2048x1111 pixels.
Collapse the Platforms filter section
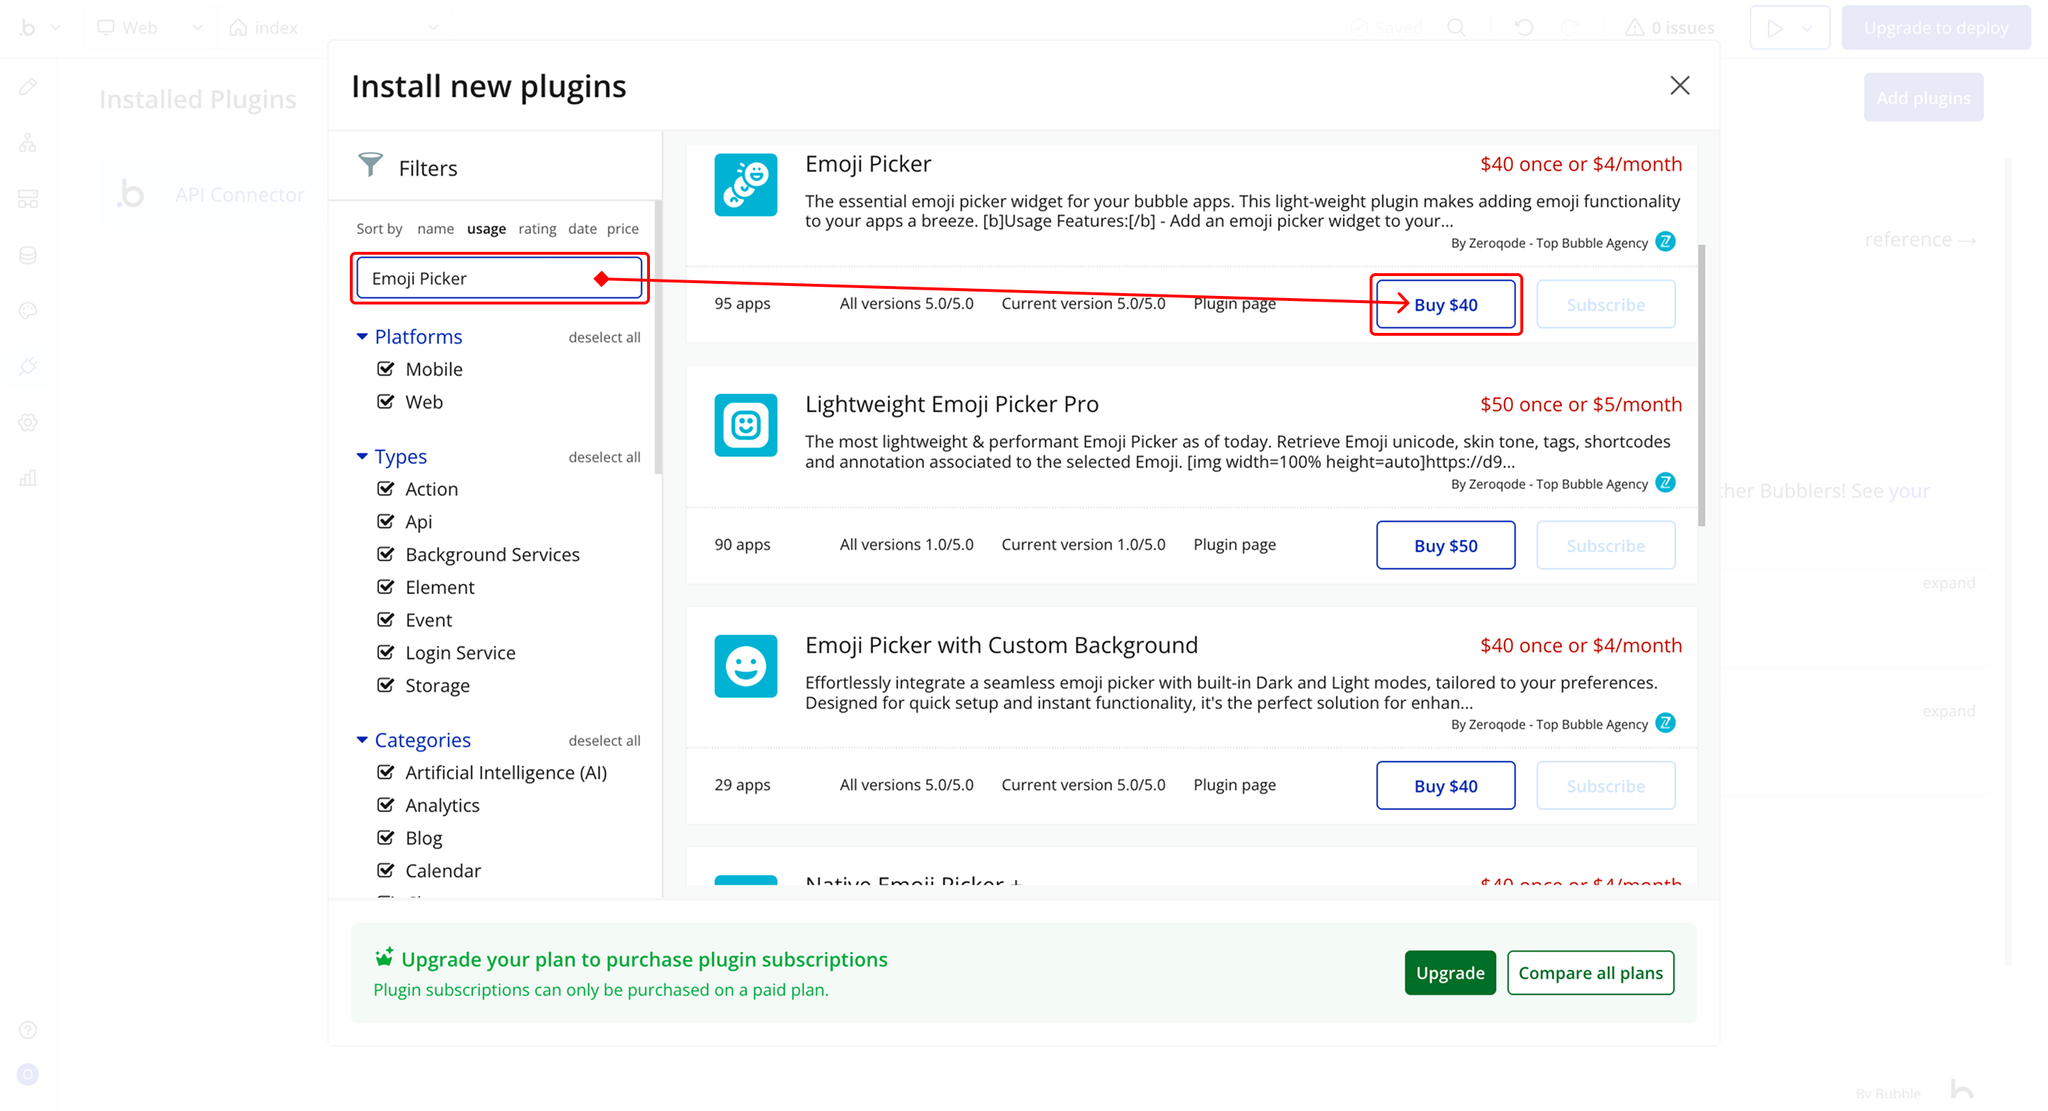362,337
